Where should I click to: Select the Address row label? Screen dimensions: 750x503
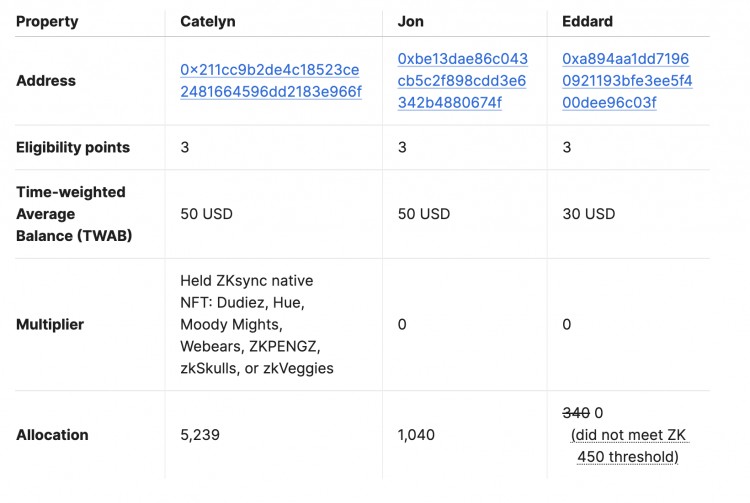(46, 80)
